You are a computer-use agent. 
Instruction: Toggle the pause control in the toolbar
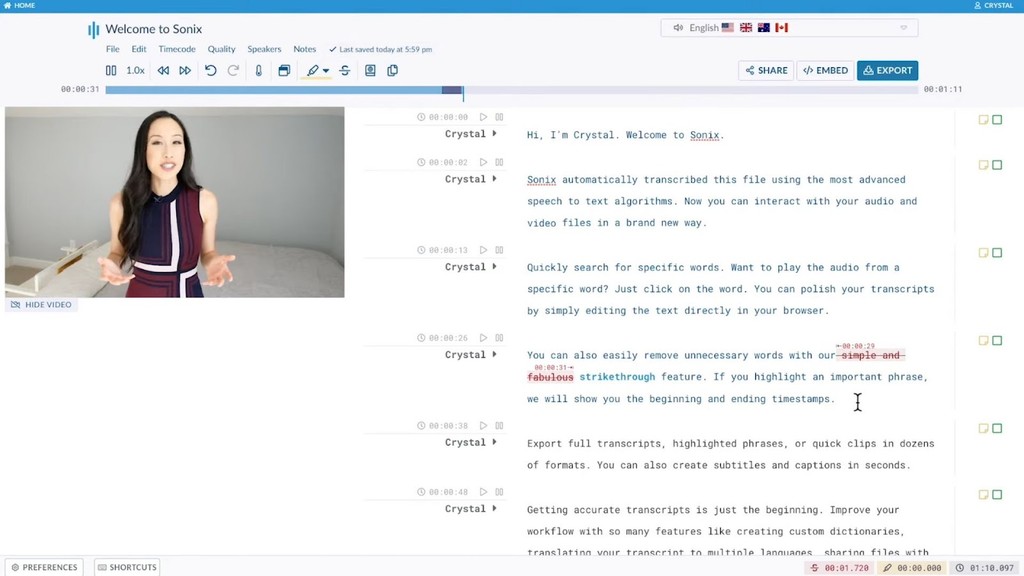(x=111, y=70)
